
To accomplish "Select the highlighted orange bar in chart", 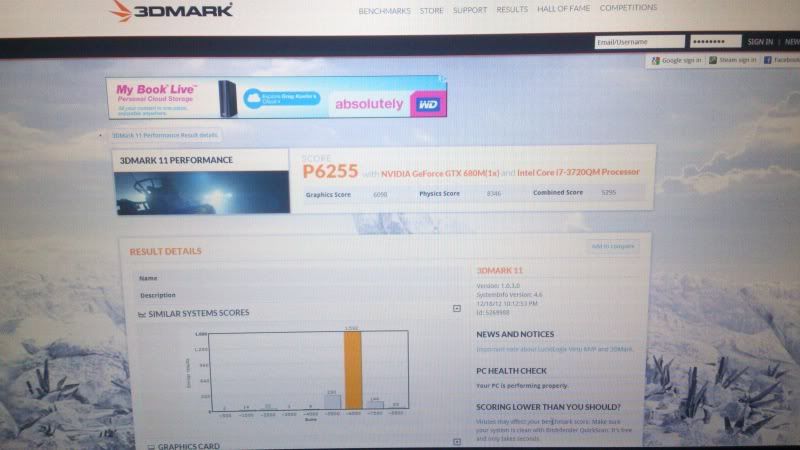I will pyautogui.click(x=353, y=370).
